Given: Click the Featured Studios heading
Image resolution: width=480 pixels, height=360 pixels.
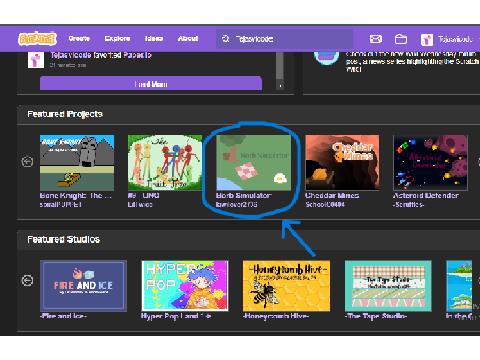Looking at the screenshot, I should 64,240.
